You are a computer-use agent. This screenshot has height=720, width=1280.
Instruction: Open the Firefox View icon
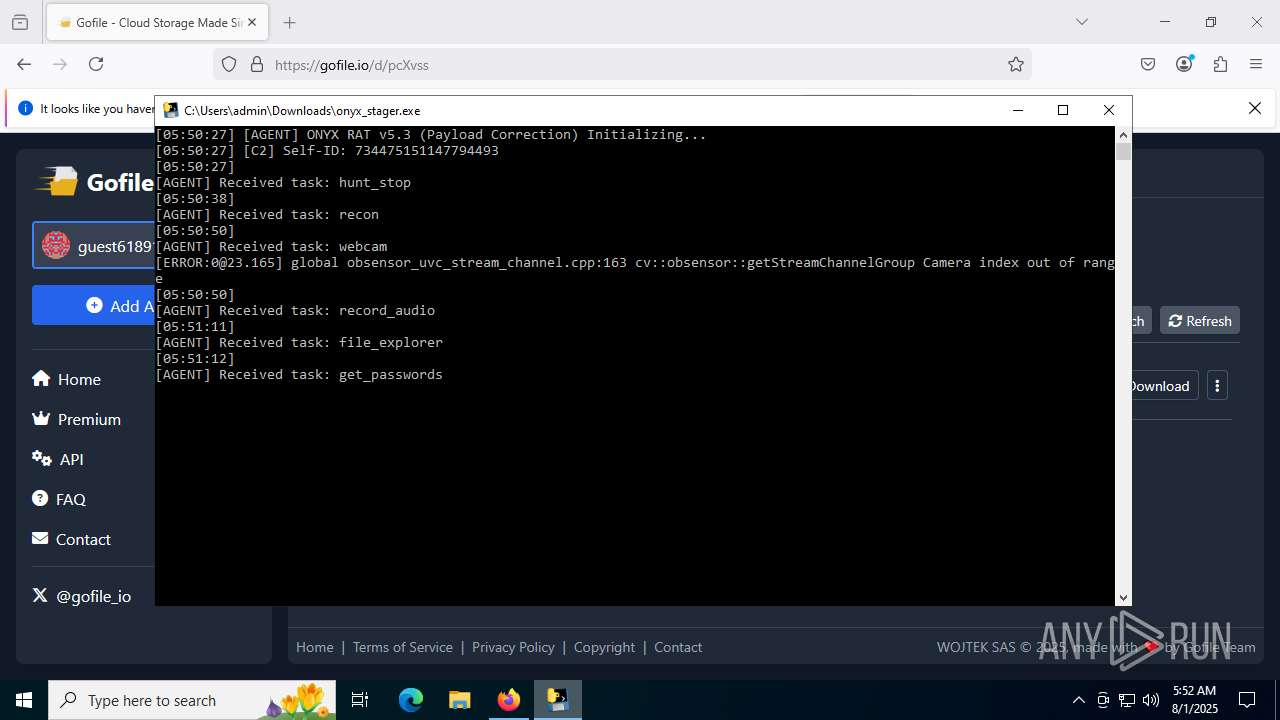click(x=20, y=22)
